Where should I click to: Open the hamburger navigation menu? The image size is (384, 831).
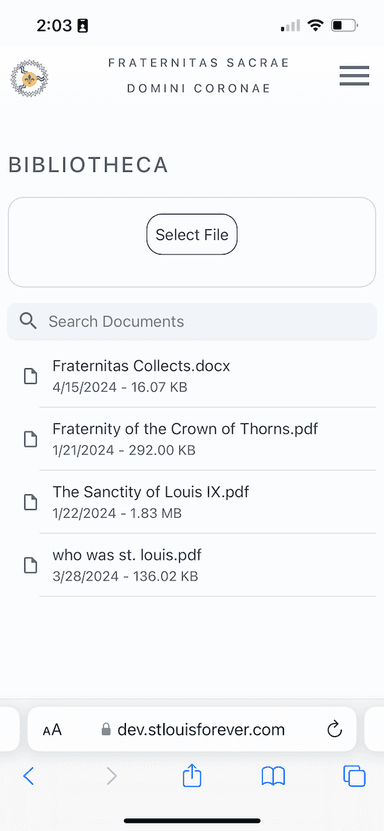[x=354, y=76]
